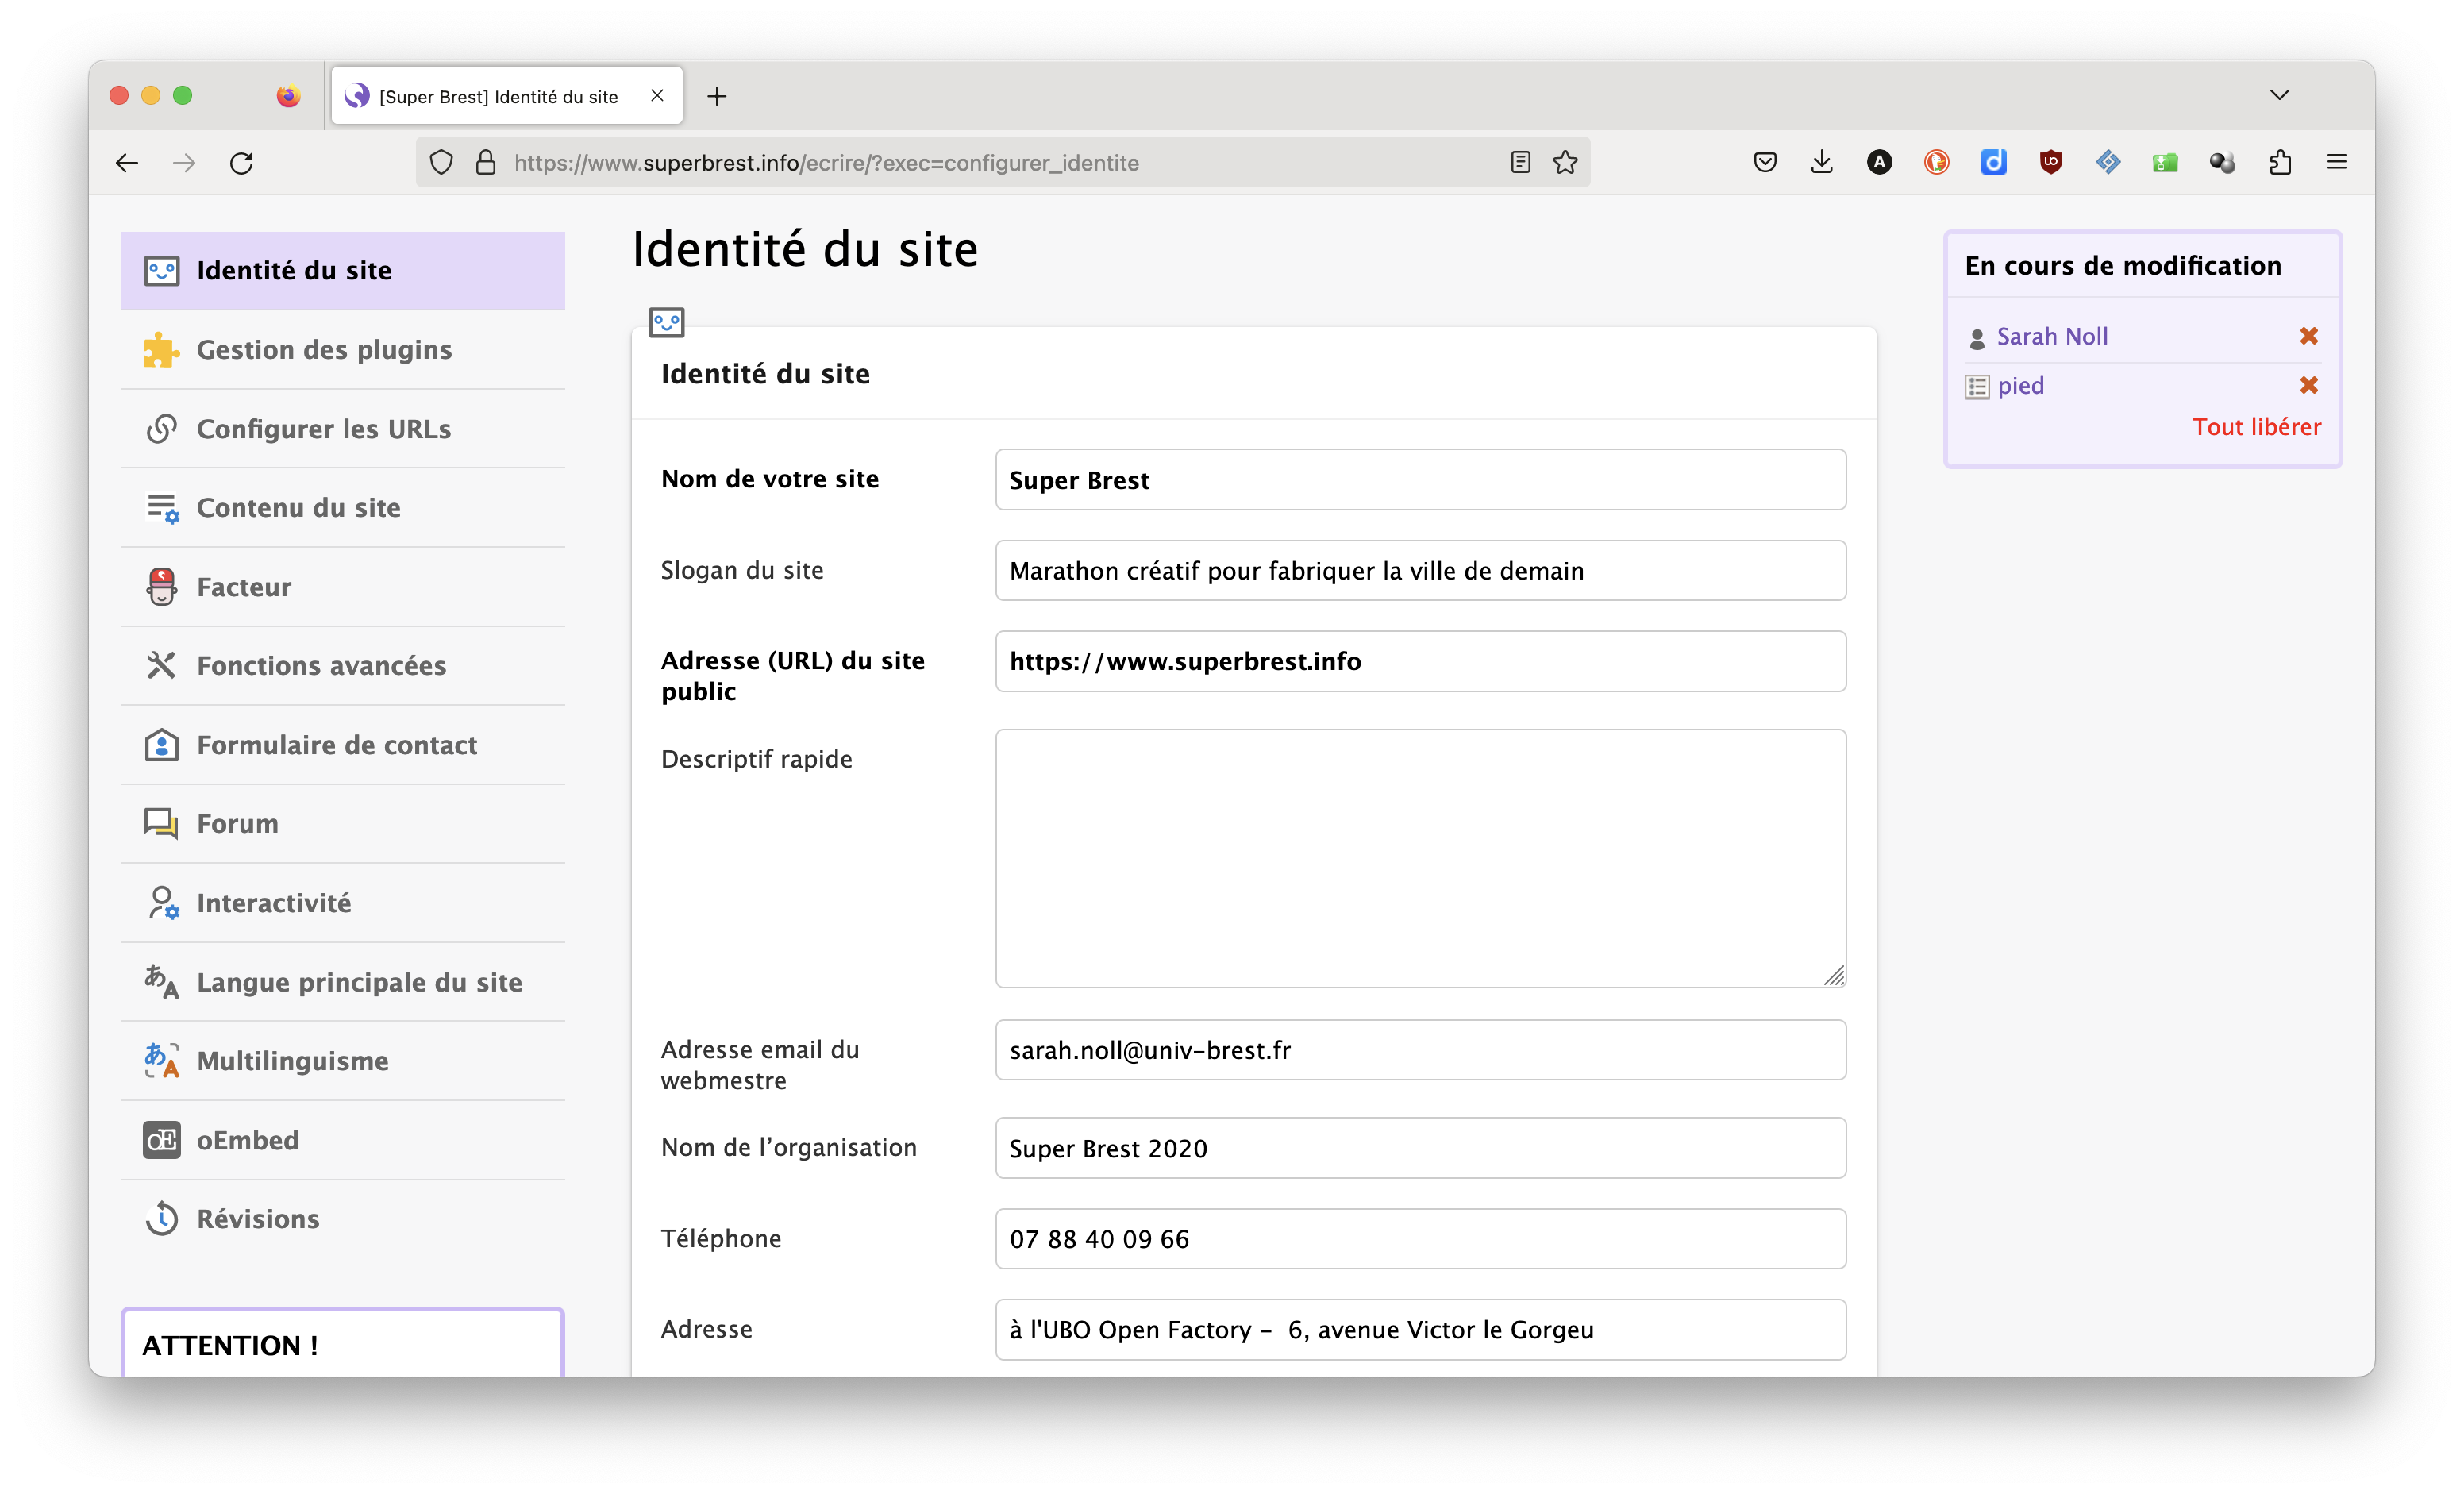Click the green extension icon
This screenshot has width=2464, height=1494.
tap(2165, 162)
